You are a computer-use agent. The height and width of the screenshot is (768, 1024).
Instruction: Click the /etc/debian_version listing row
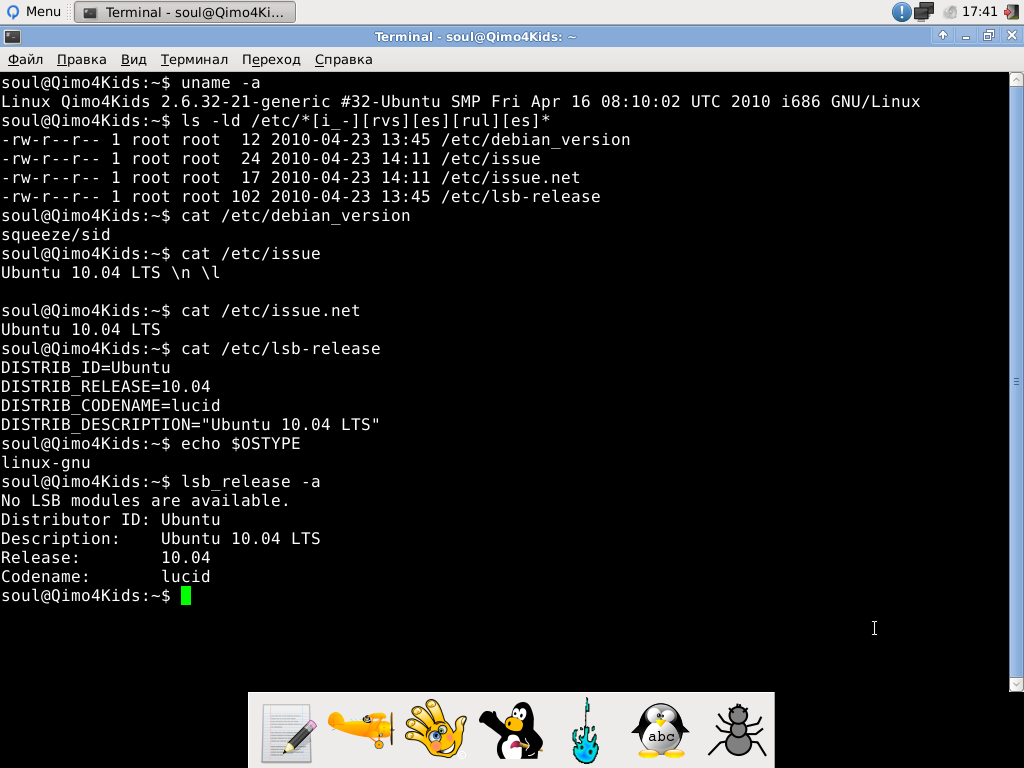315,140
